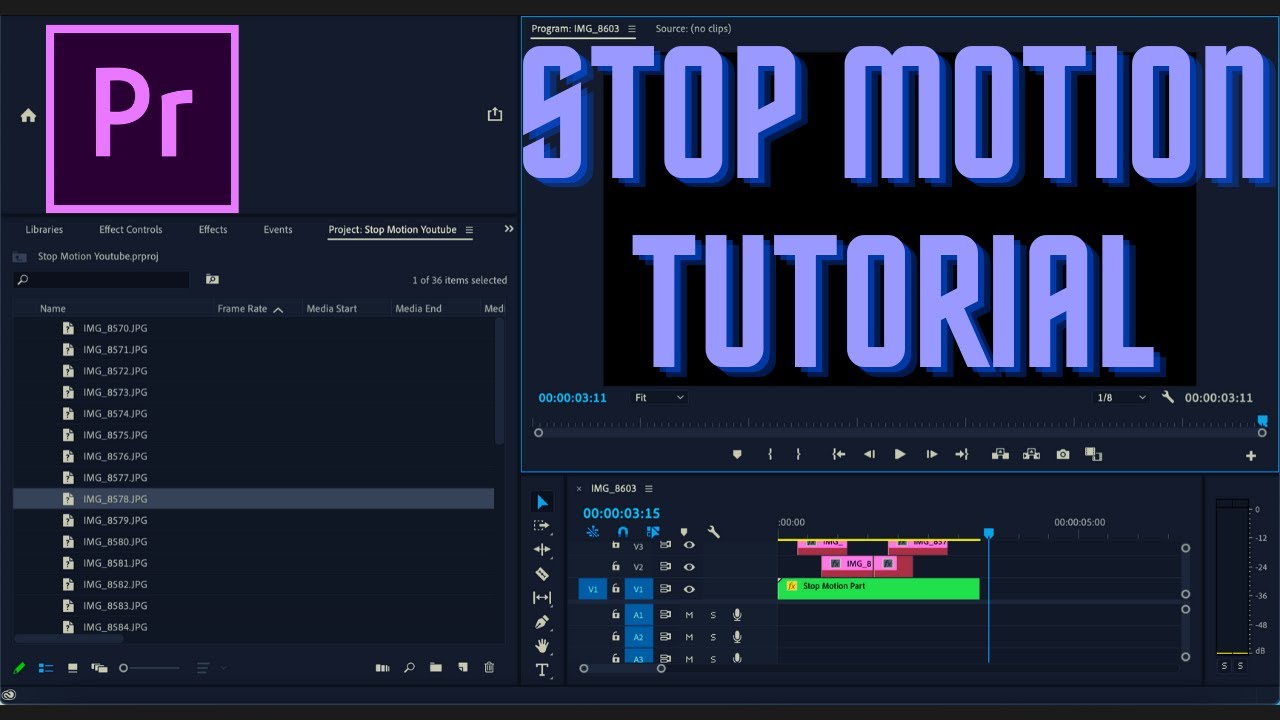Viewport: 1280px width, 720px height.
Task: Toggle lock on V2 track
Action: [x=616, y=567]
